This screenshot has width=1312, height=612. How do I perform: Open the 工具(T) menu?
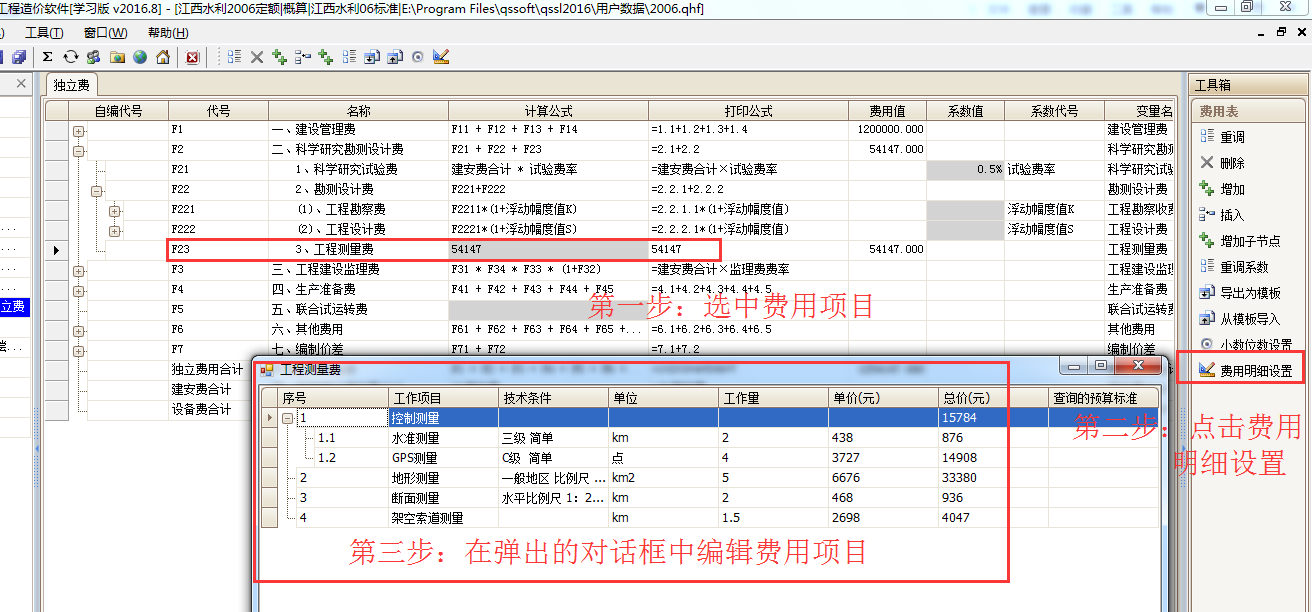(x=43, y=33)
